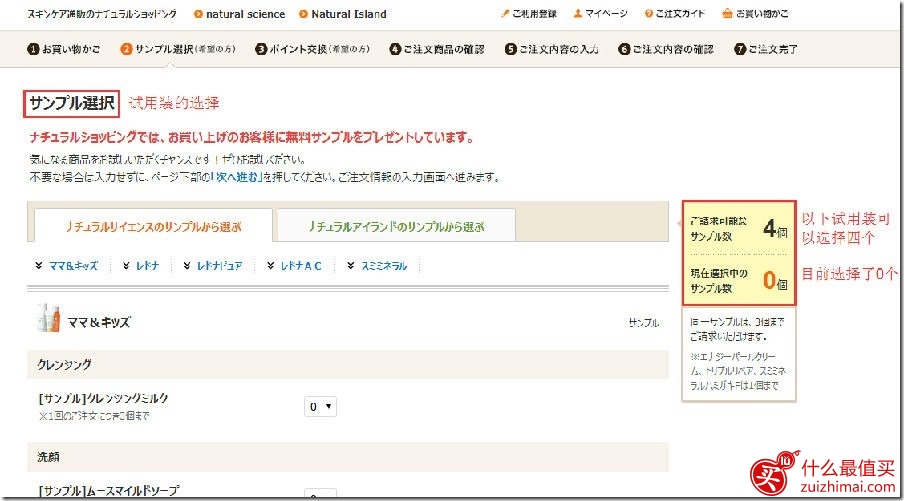Open お買い物かご cart link in header
This screenshot has width=904, height=501.
(x=762, y=14)
